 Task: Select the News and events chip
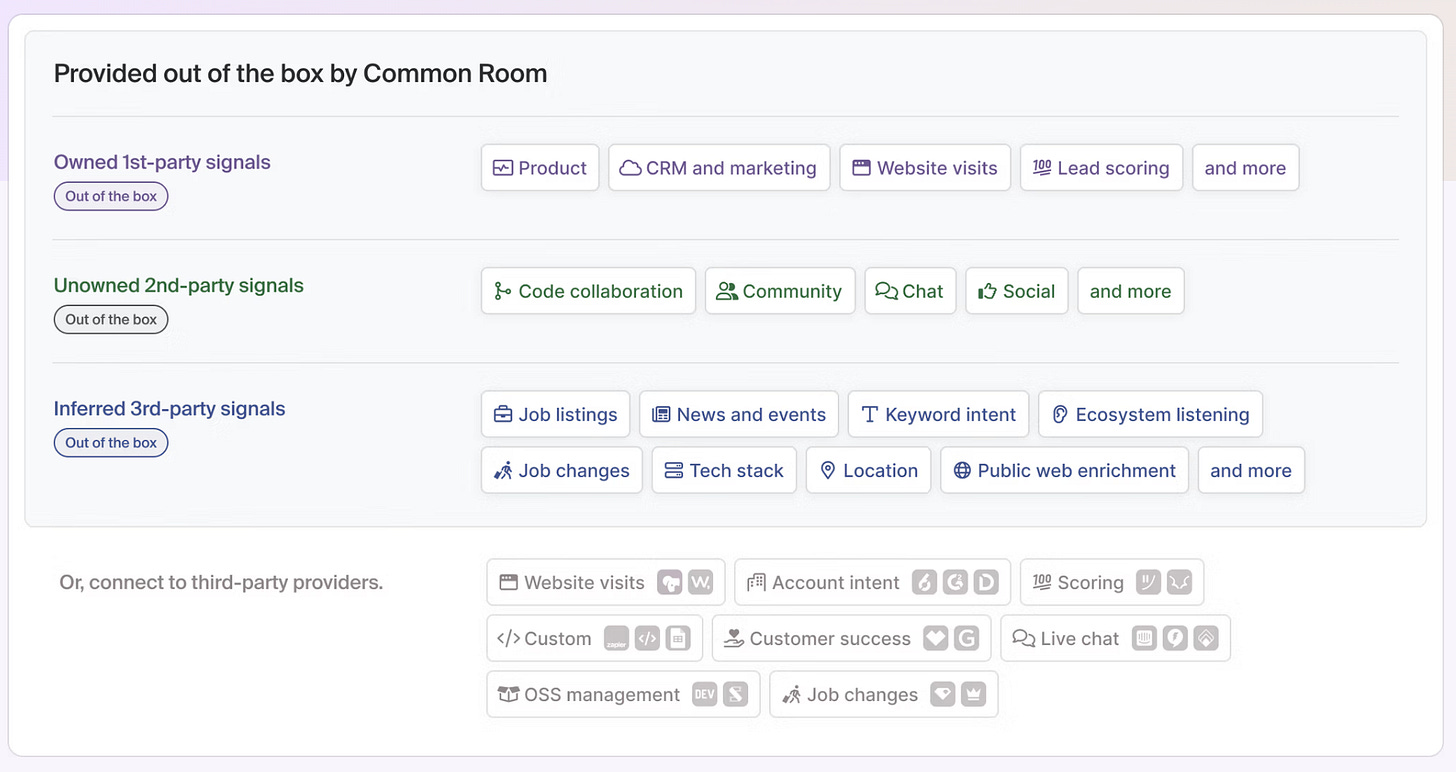(x=739, y=414)
